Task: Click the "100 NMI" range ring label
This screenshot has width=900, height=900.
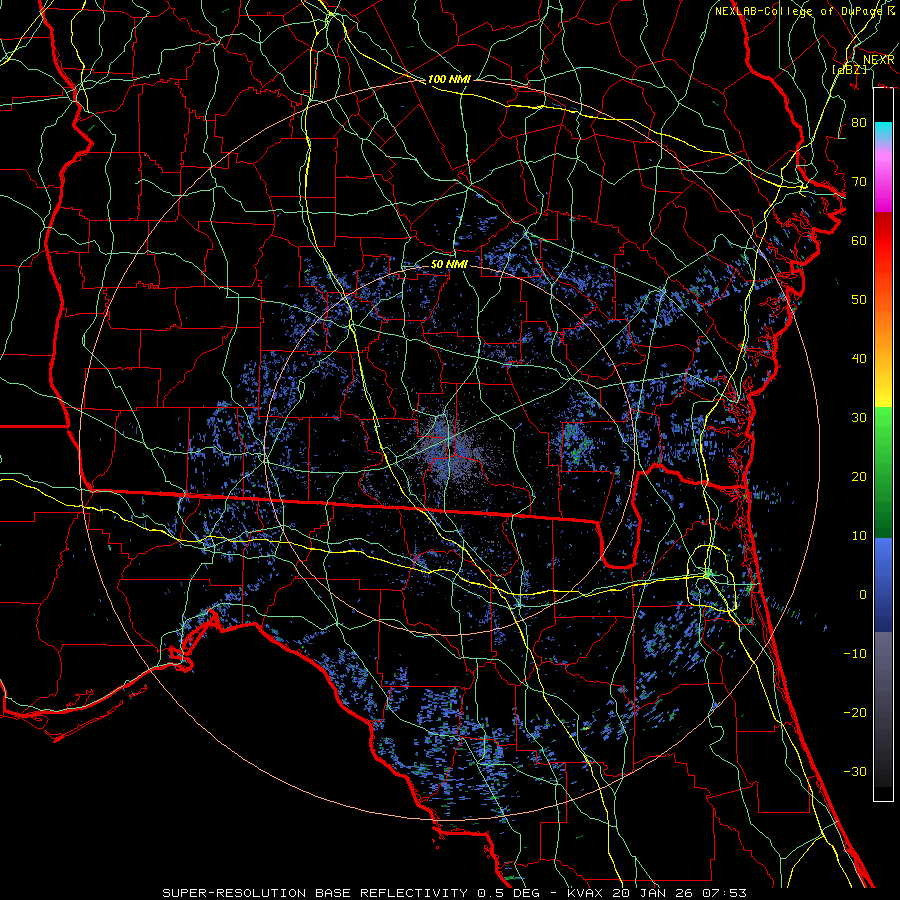Action: (449, 79)
